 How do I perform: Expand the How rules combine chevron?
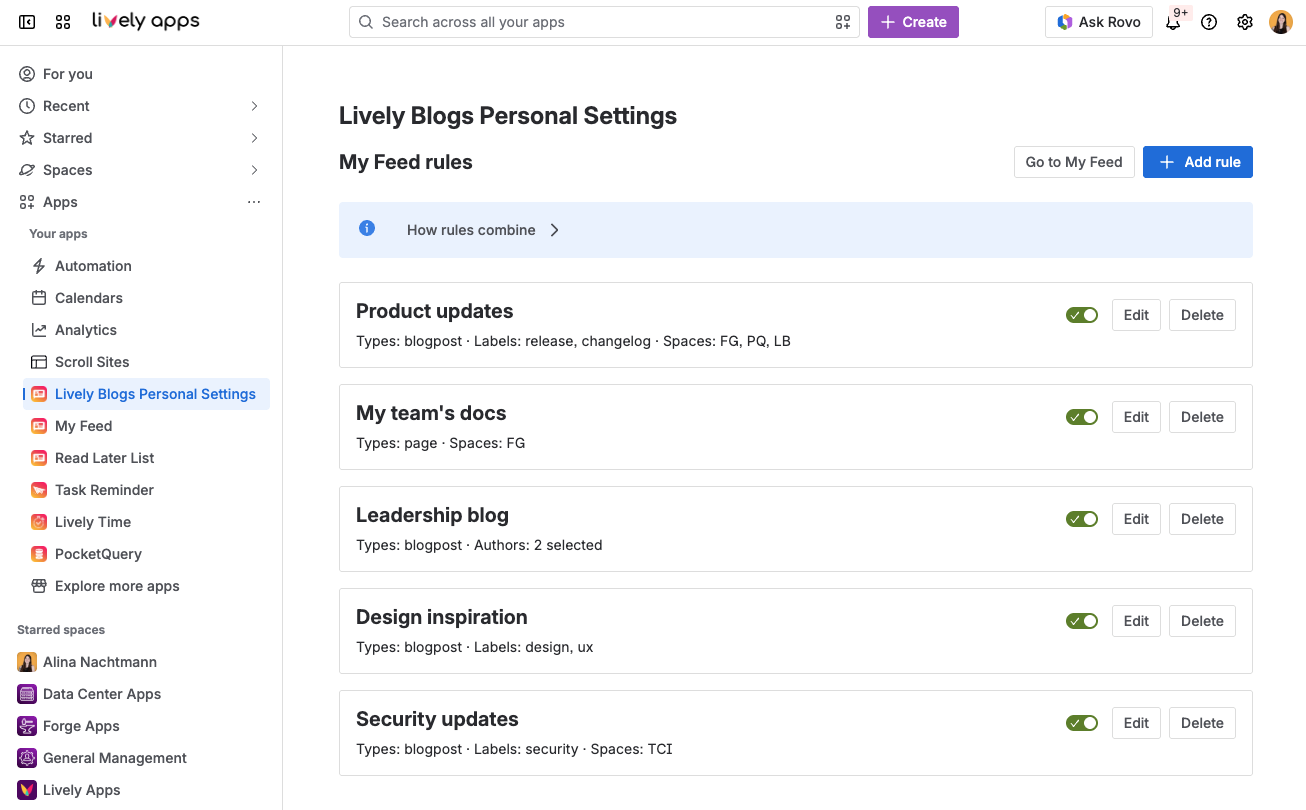[x=554, y=230]
